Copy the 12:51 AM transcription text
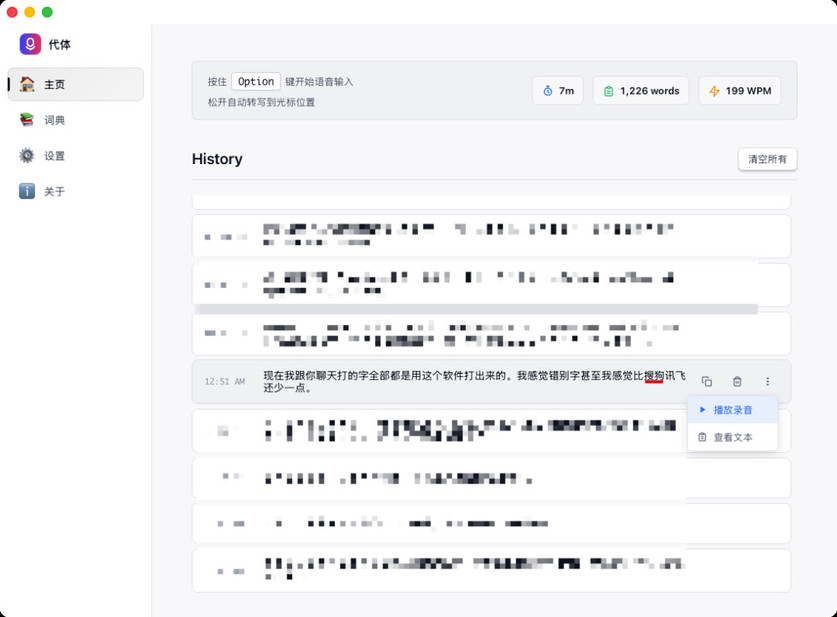The height and width of the screenshot is (617, 837). pyautogui.click(x=706, y=382)
